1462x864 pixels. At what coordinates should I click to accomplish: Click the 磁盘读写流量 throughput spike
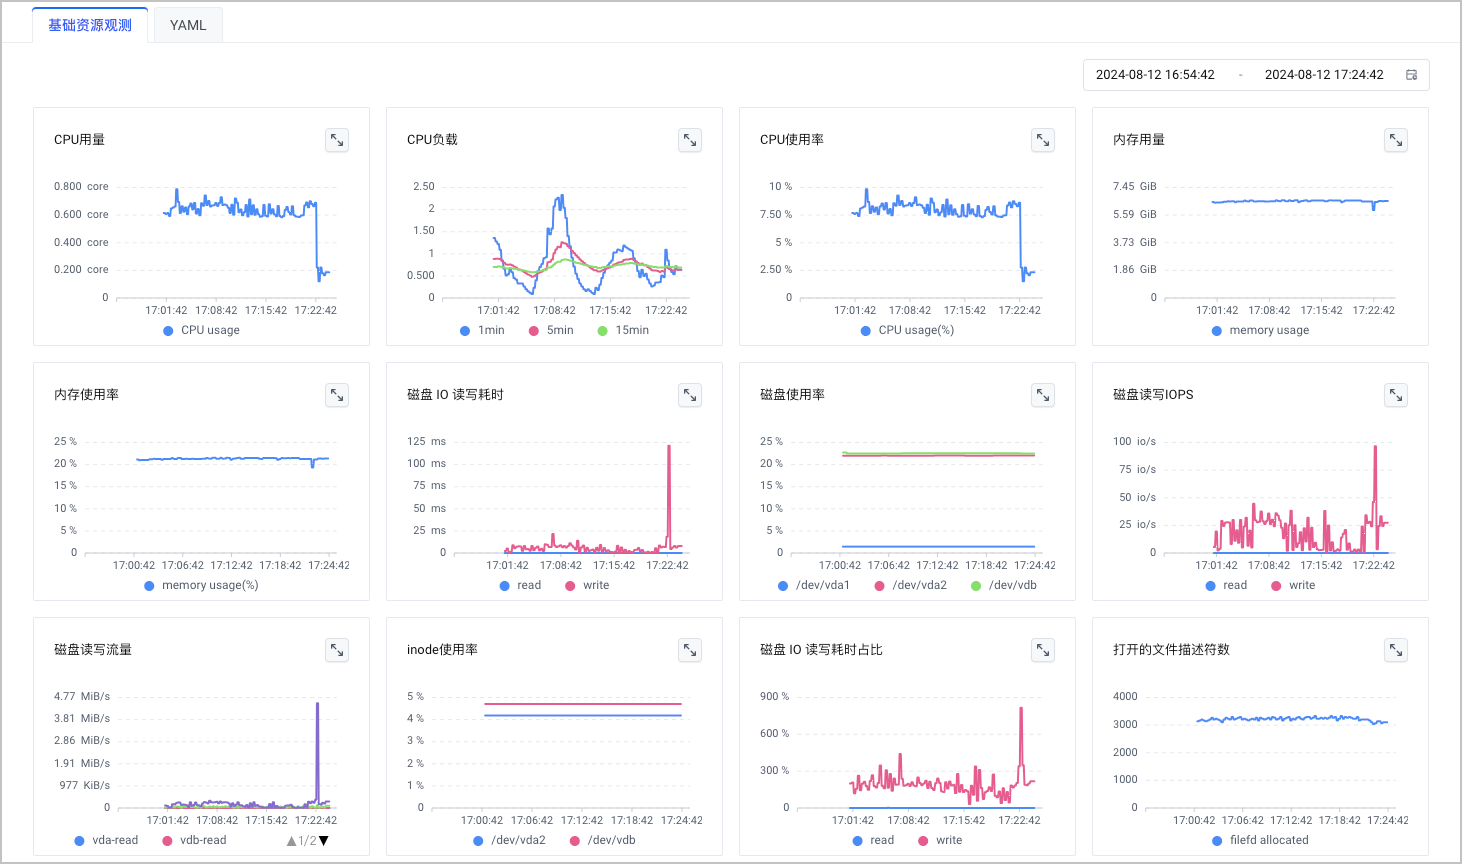318,705
